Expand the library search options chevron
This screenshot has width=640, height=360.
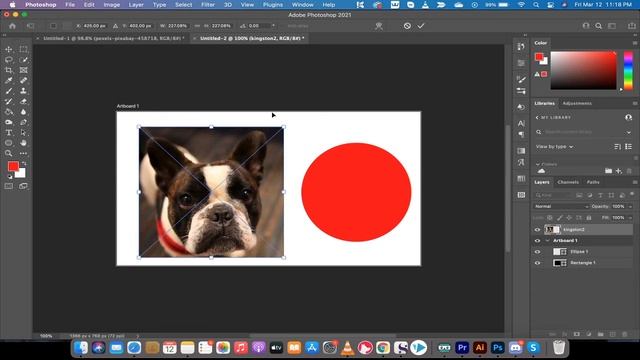pyautogui.click(x=629, y=132)
